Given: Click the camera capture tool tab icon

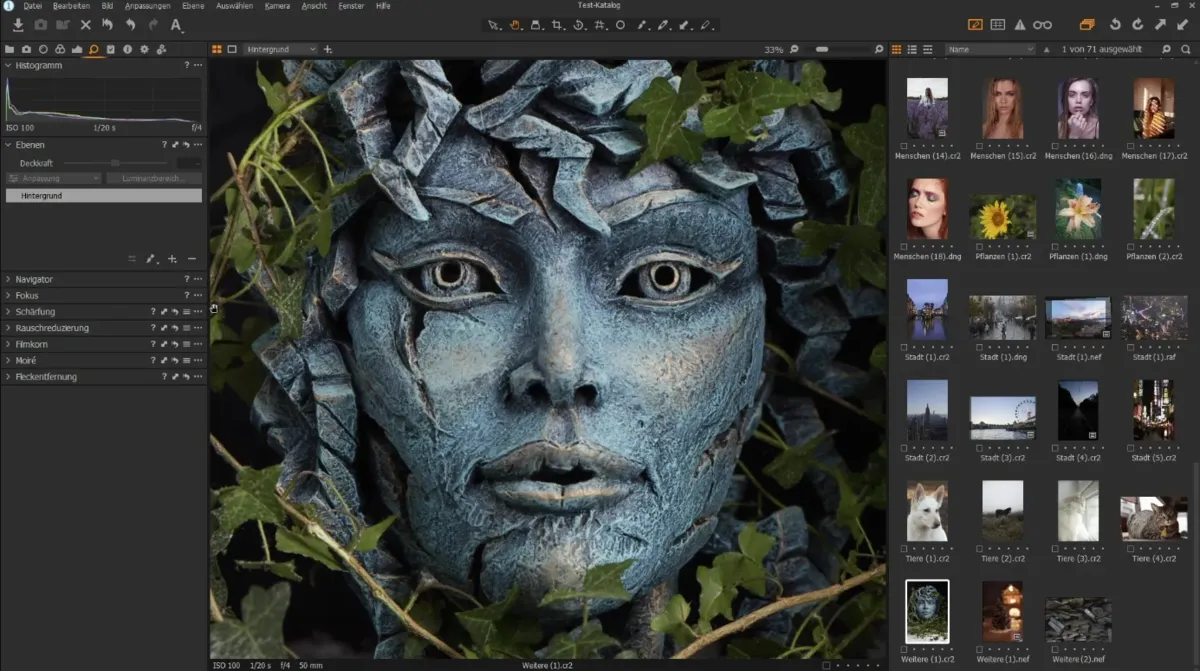Looking at the screenshot, I should pos(26,48).
